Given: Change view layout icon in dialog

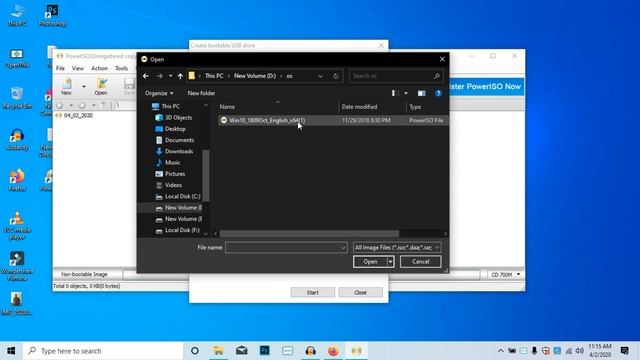Looking at the screenshot, I should pos(395,93).
